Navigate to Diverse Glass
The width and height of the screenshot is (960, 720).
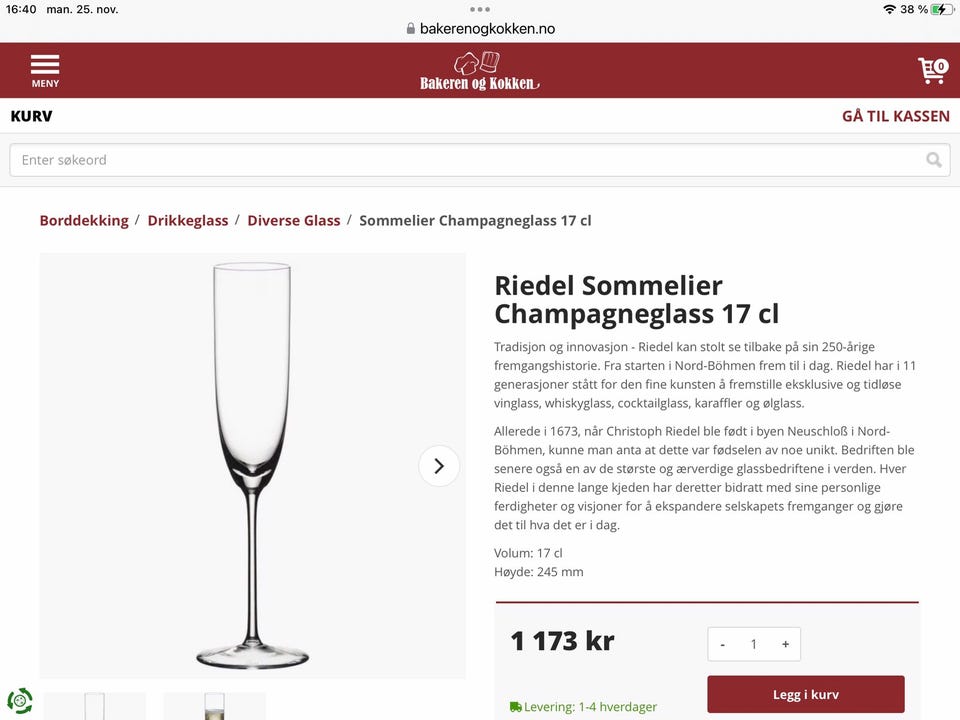tap(294, 220)
